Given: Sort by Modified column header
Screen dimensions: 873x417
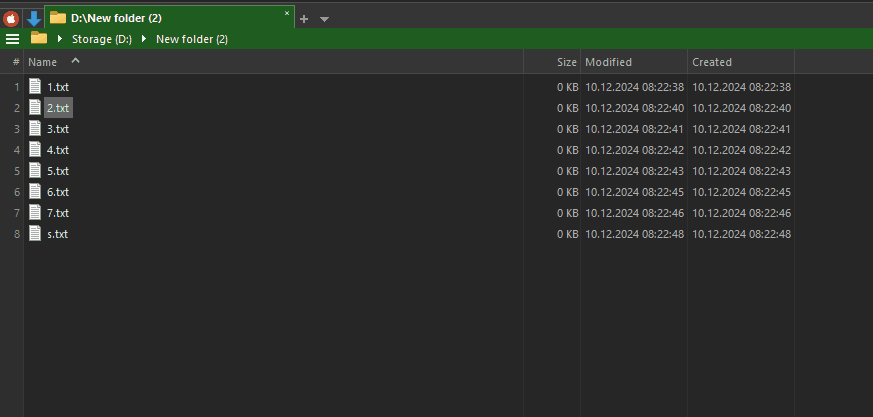Looking at the screenshot, I should click(608, 62).
